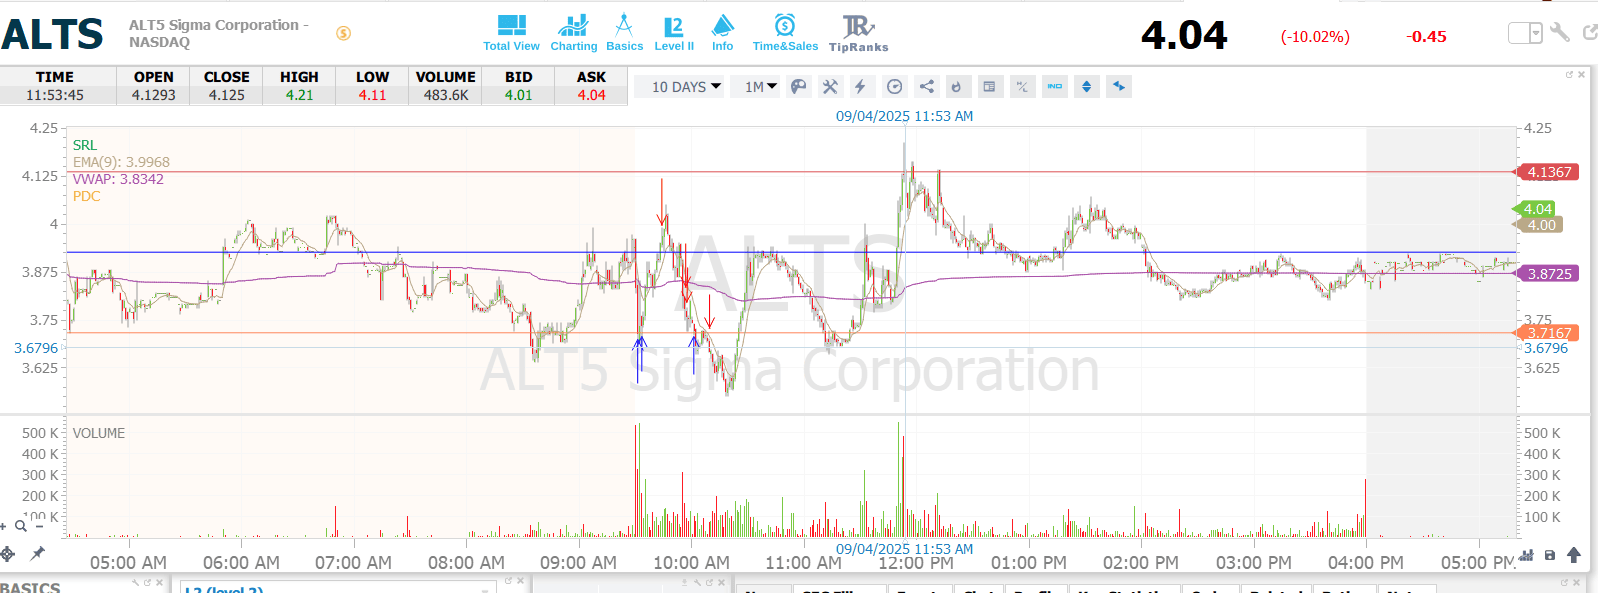The height and width of the screenshot is (593, 1598).
Task: Click the LOW value 4.11
Action: tap(372, 95)
